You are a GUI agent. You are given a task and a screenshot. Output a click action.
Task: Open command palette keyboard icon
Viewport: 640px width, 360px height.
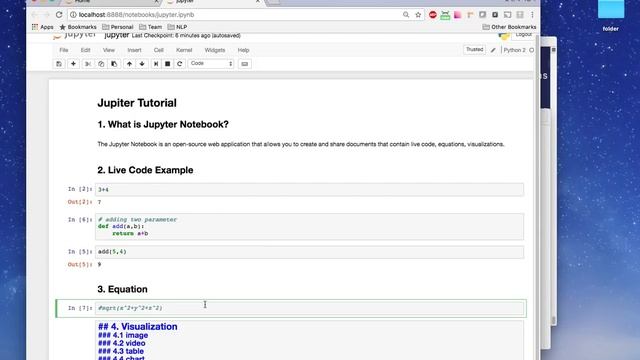[244, 64]
